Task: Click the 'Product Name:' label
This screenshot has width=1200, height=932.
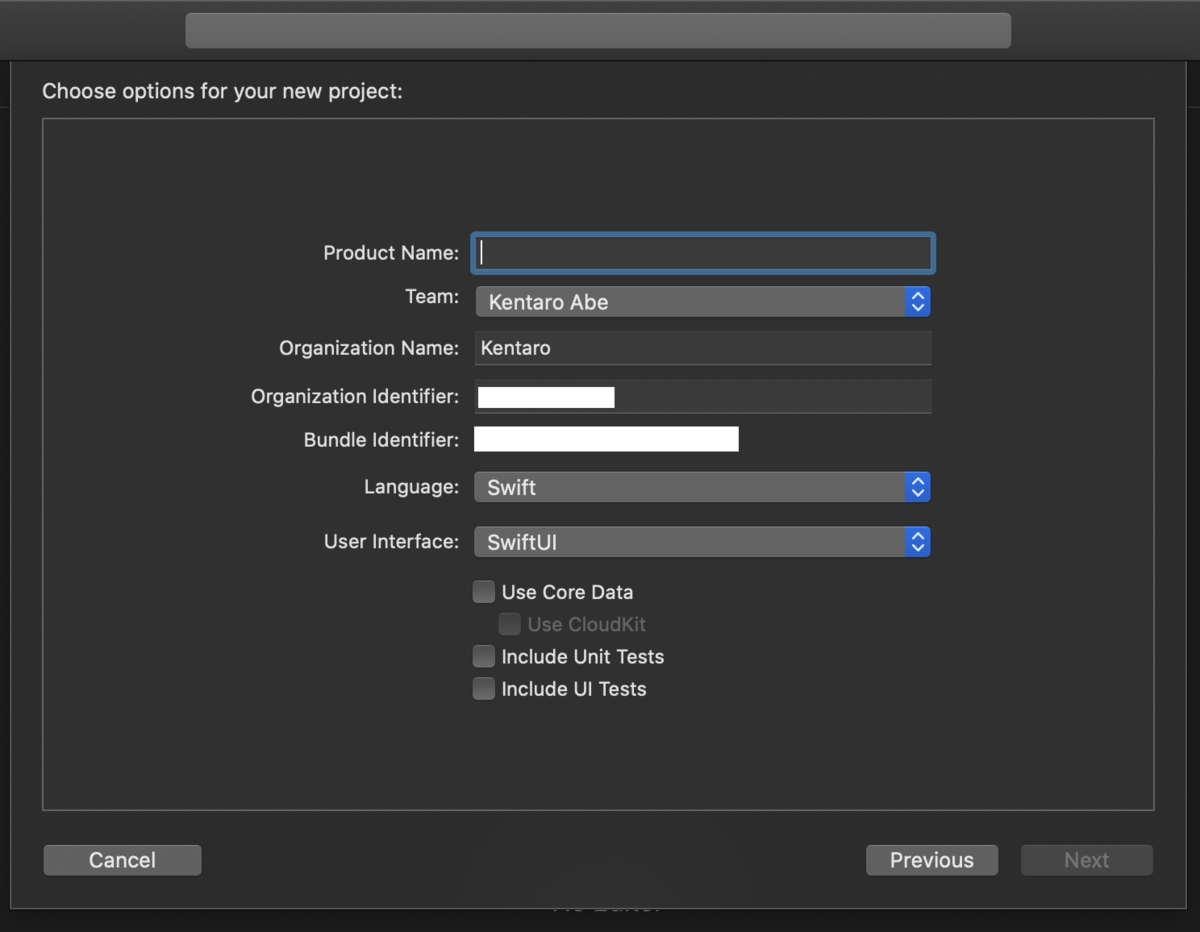Action: [391, 253]
